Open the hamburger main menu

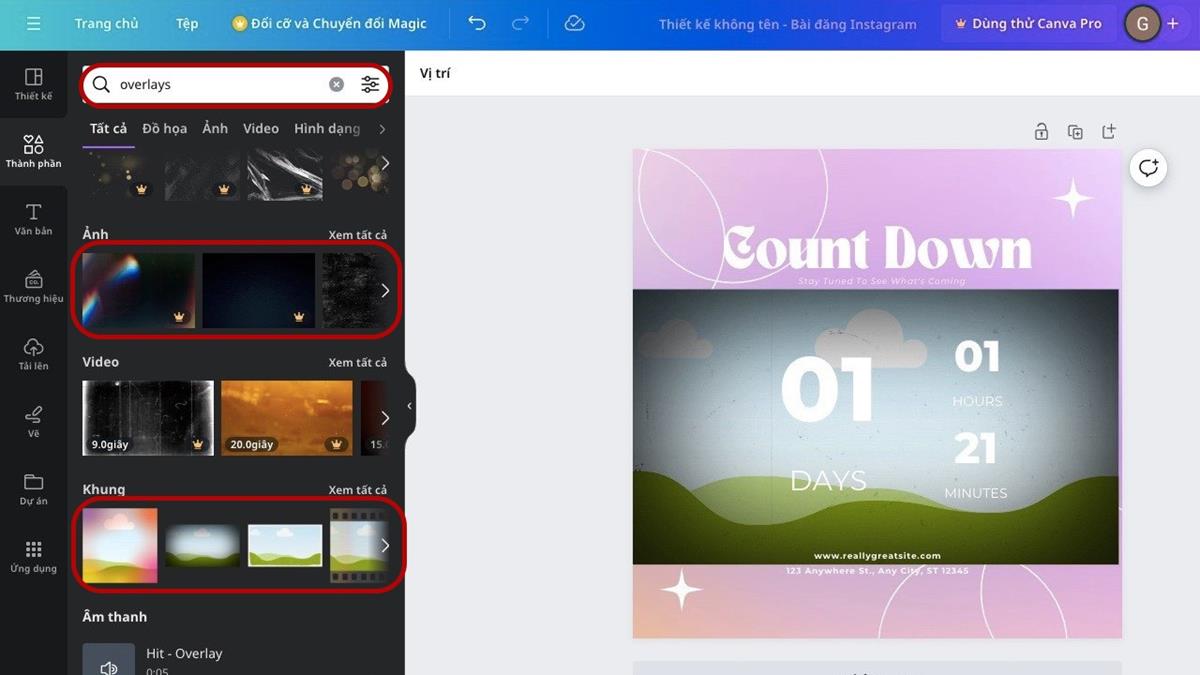[34, 23]
